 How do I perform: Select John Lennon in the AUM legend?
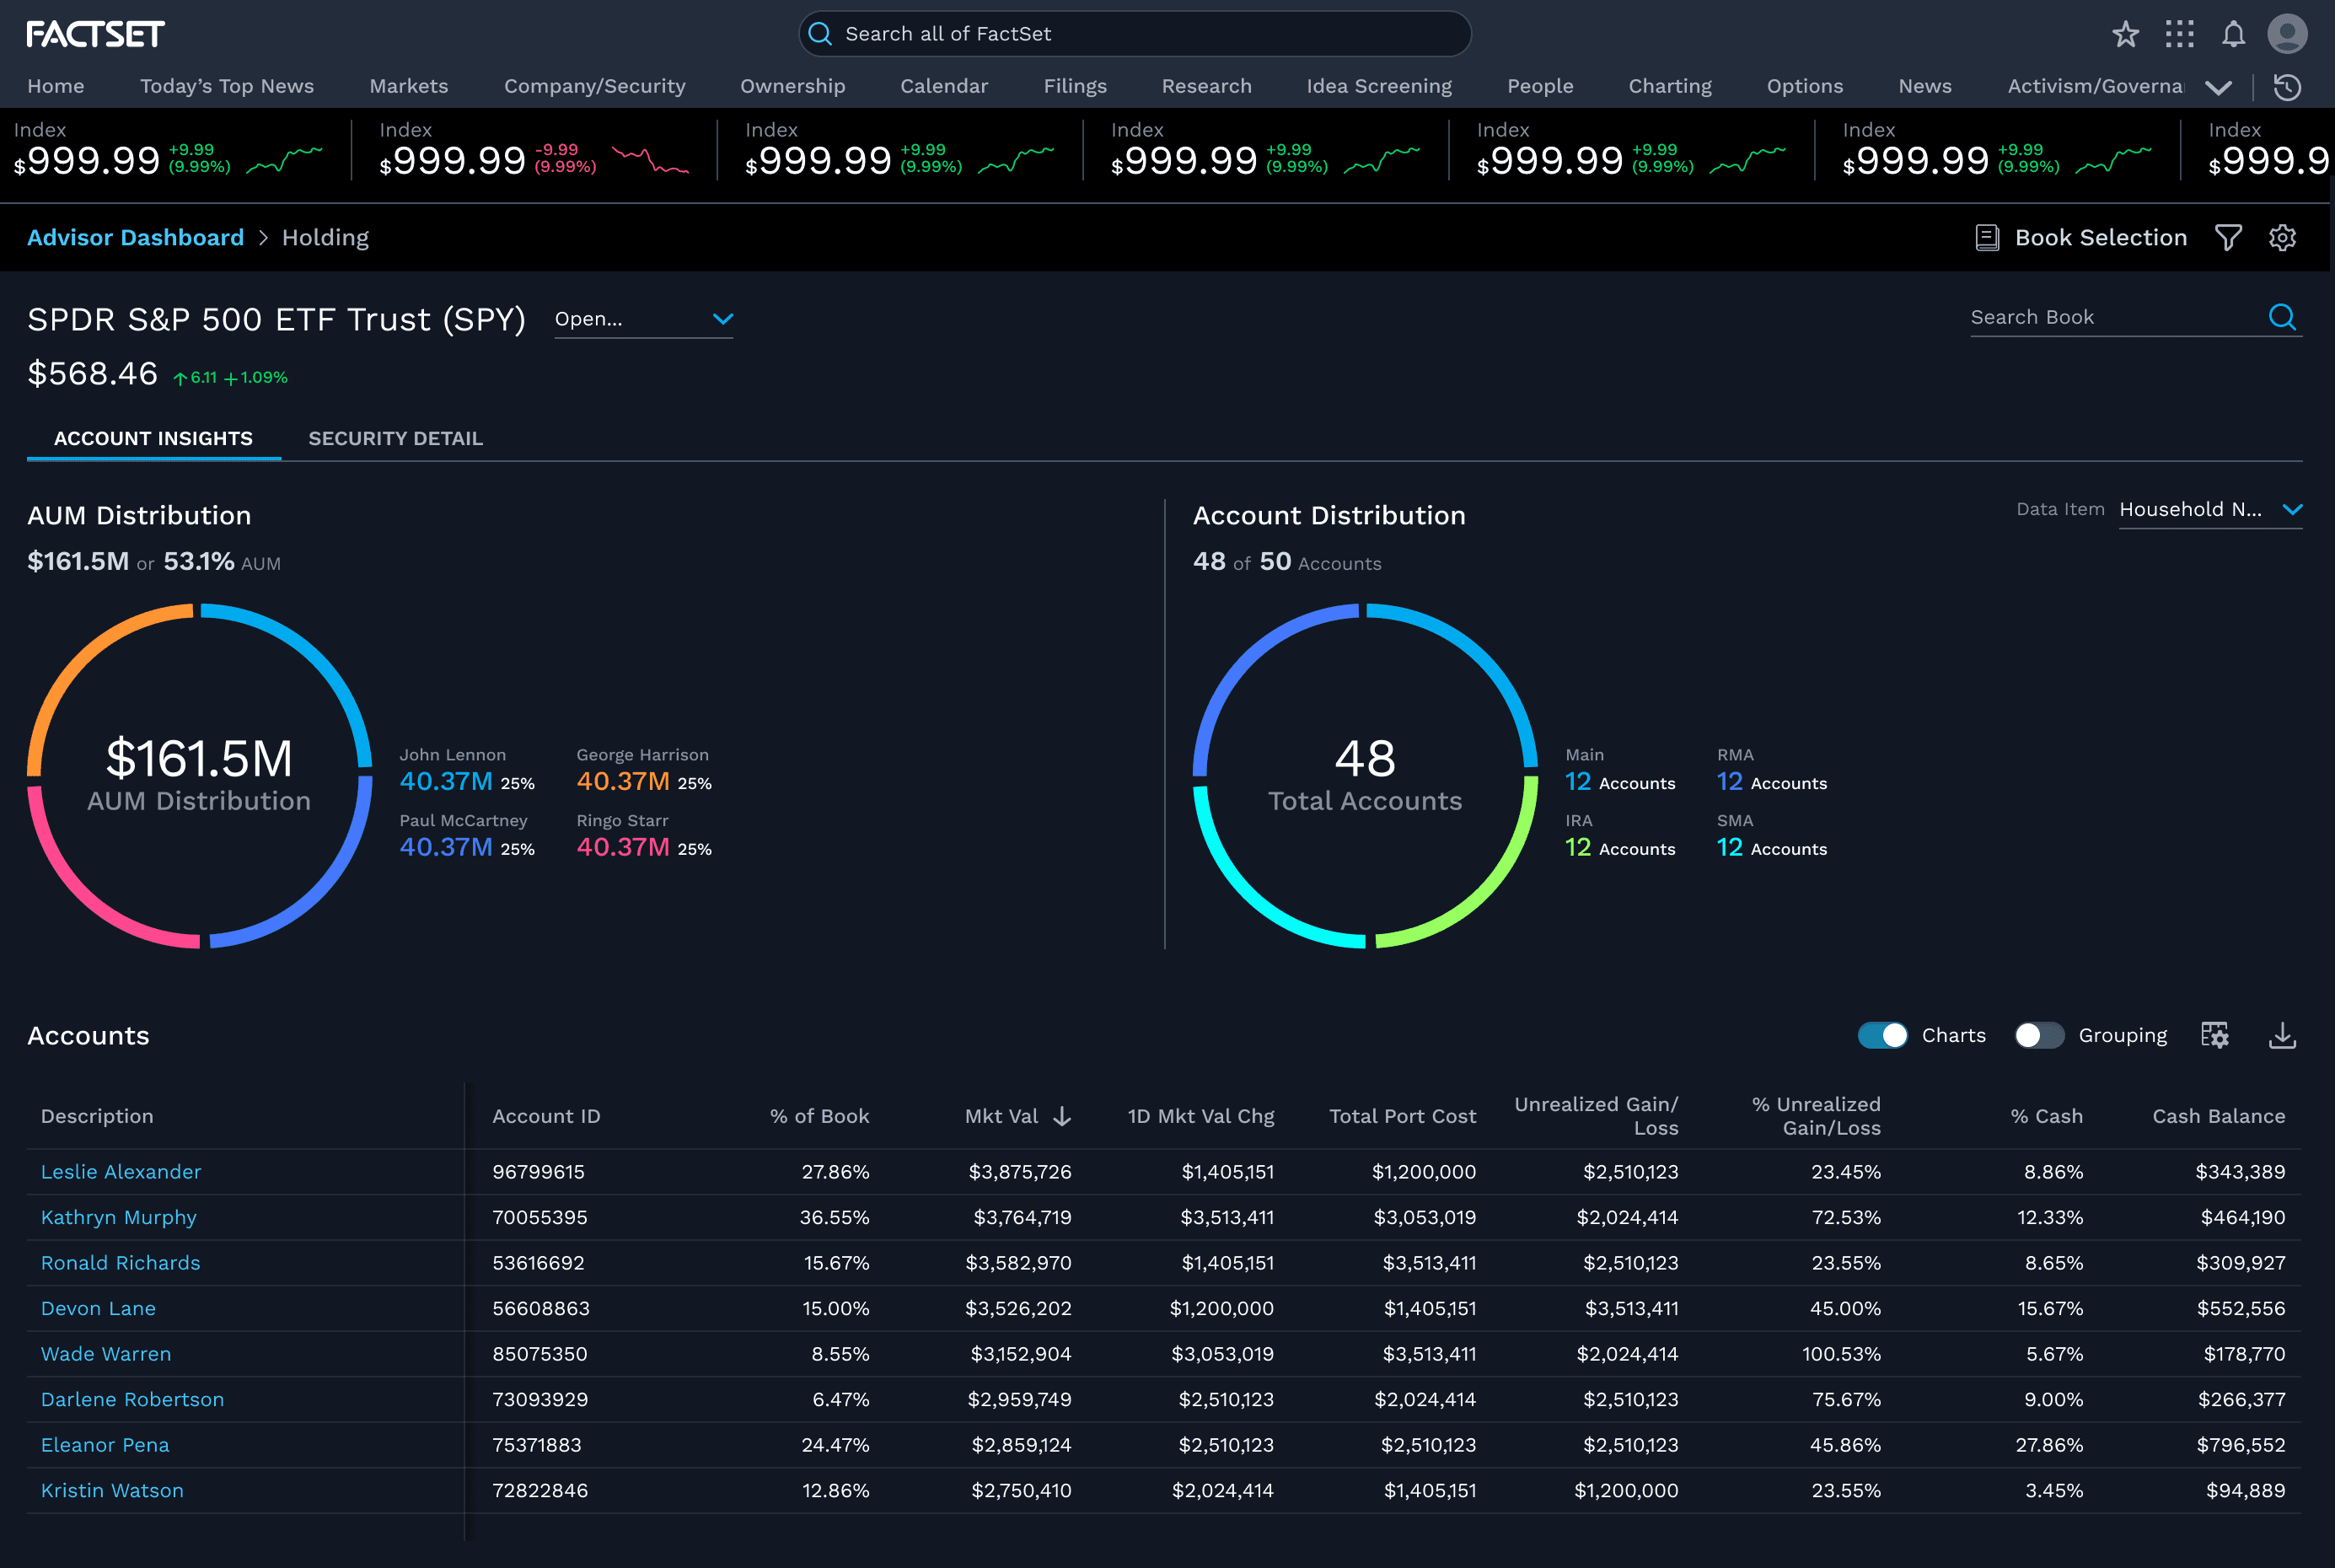467,770
